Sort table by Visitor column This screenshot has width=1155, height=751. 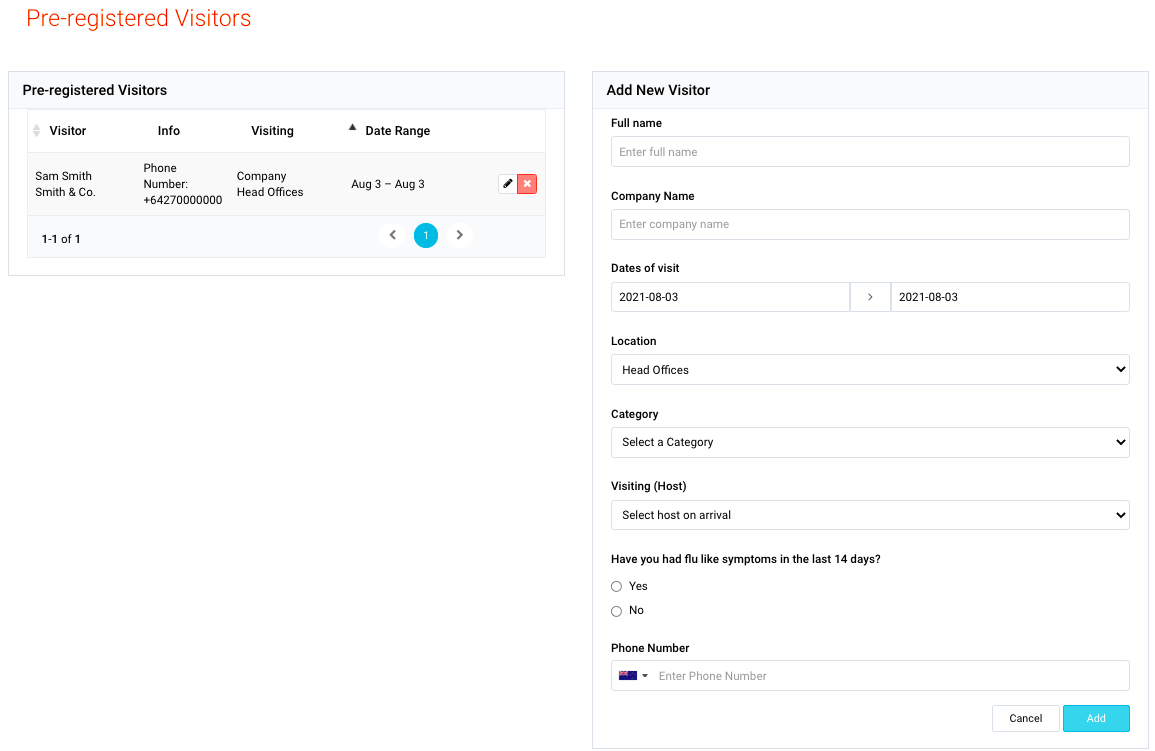pos(60,130)
